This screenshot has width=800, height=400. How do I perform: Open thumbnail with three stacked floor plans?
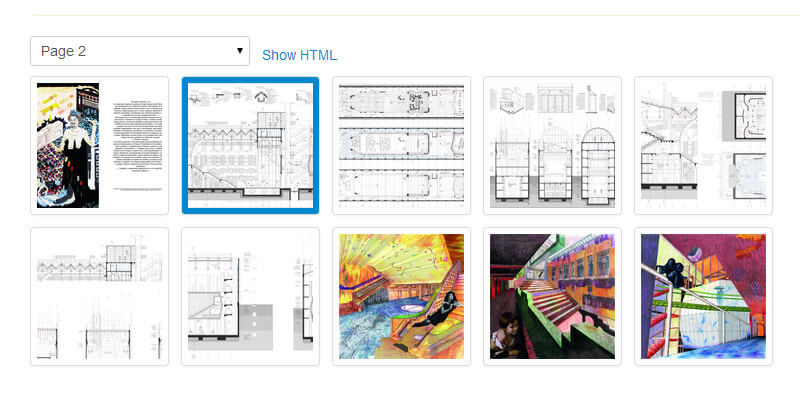401,145
